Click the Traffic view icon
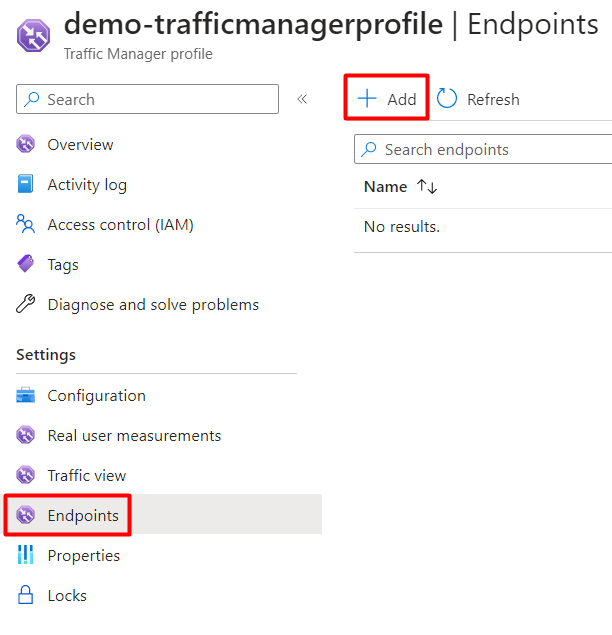Viewport: 612px width, 635px height. [26, 475]
